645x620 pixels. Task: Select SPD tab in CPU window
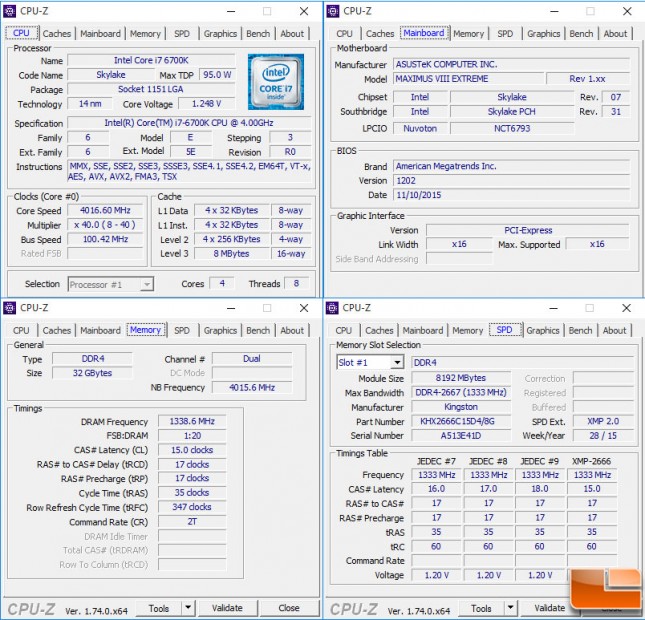tap(182, 34)
